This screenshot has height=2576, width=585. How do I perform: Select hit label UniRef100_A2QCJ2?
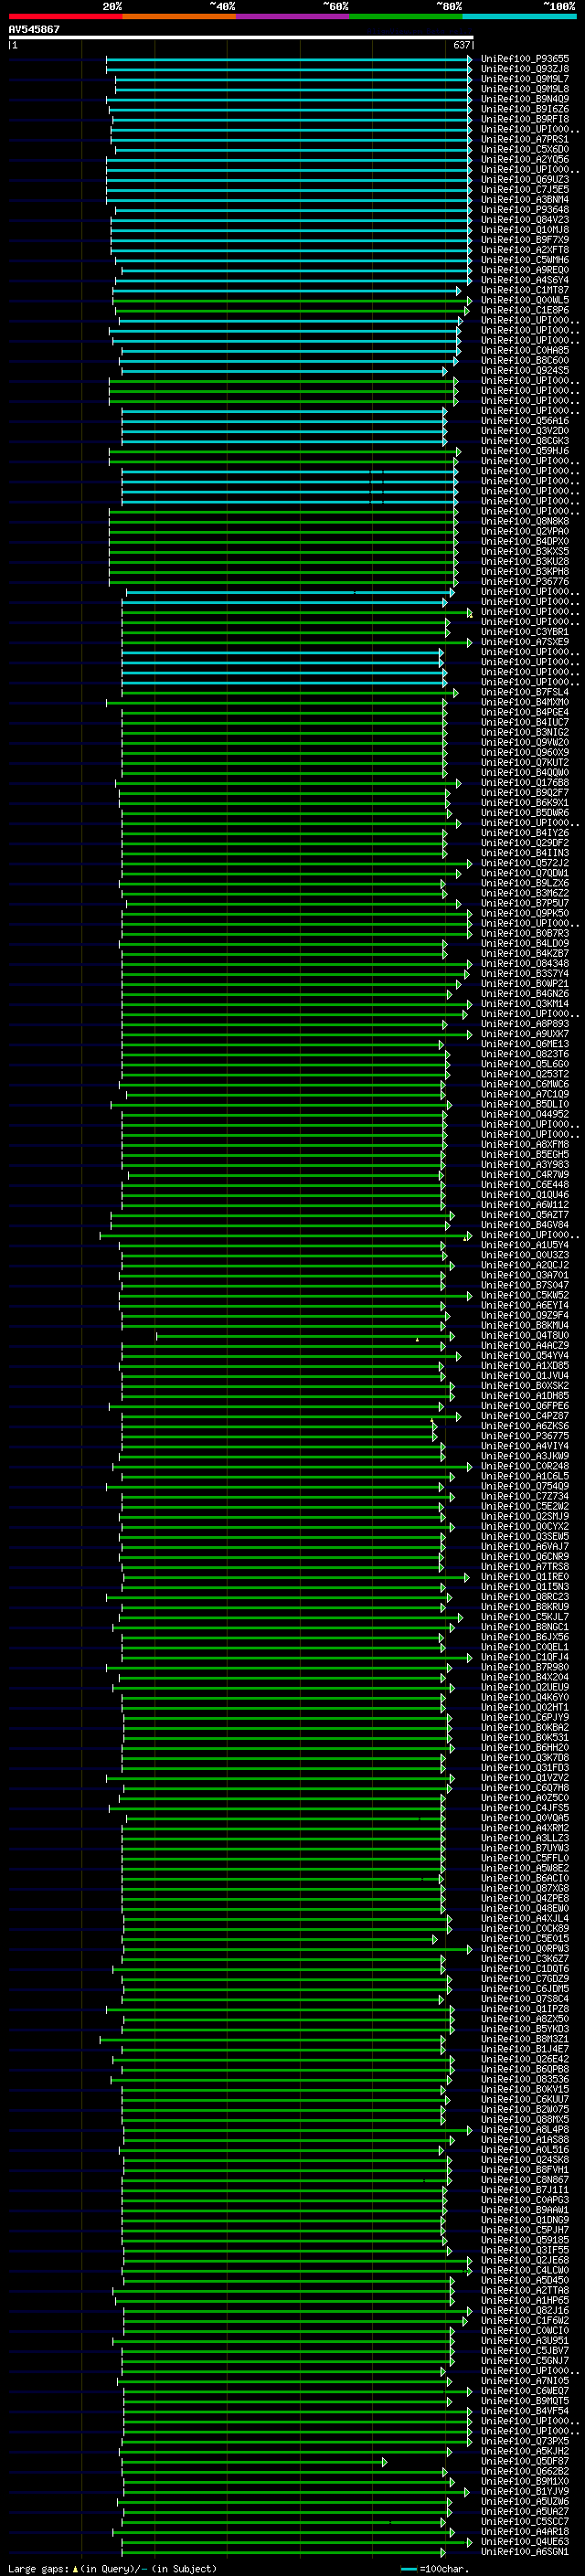click(525, 1265)
